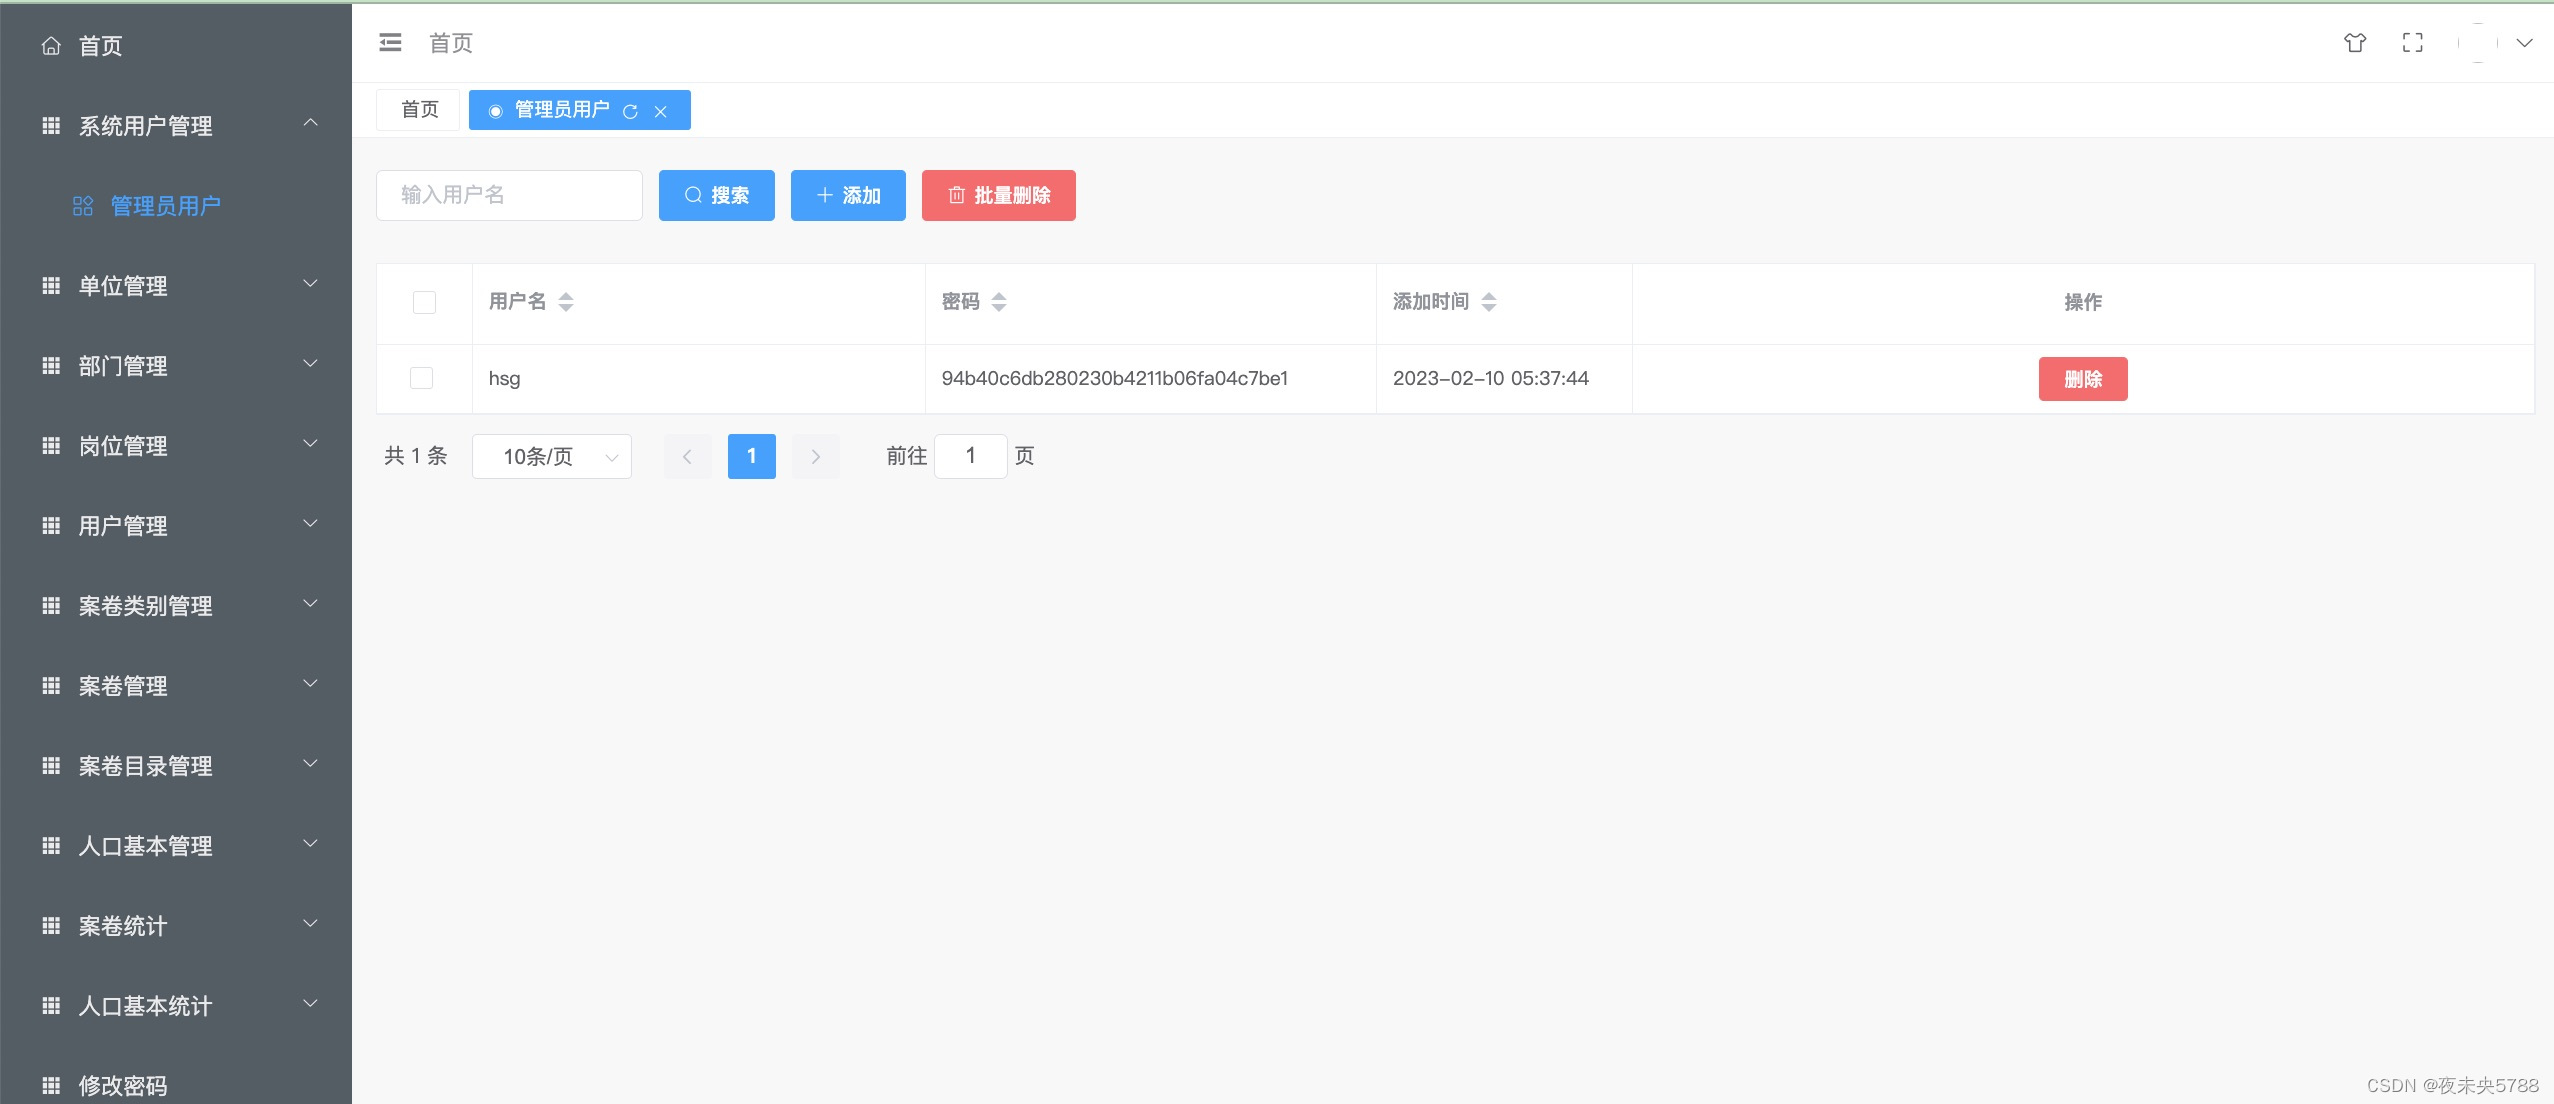This screenshot has width=2554, height=1104.
Task: Open the 10条/页 page size dropdown
Action: click(552, 457)
